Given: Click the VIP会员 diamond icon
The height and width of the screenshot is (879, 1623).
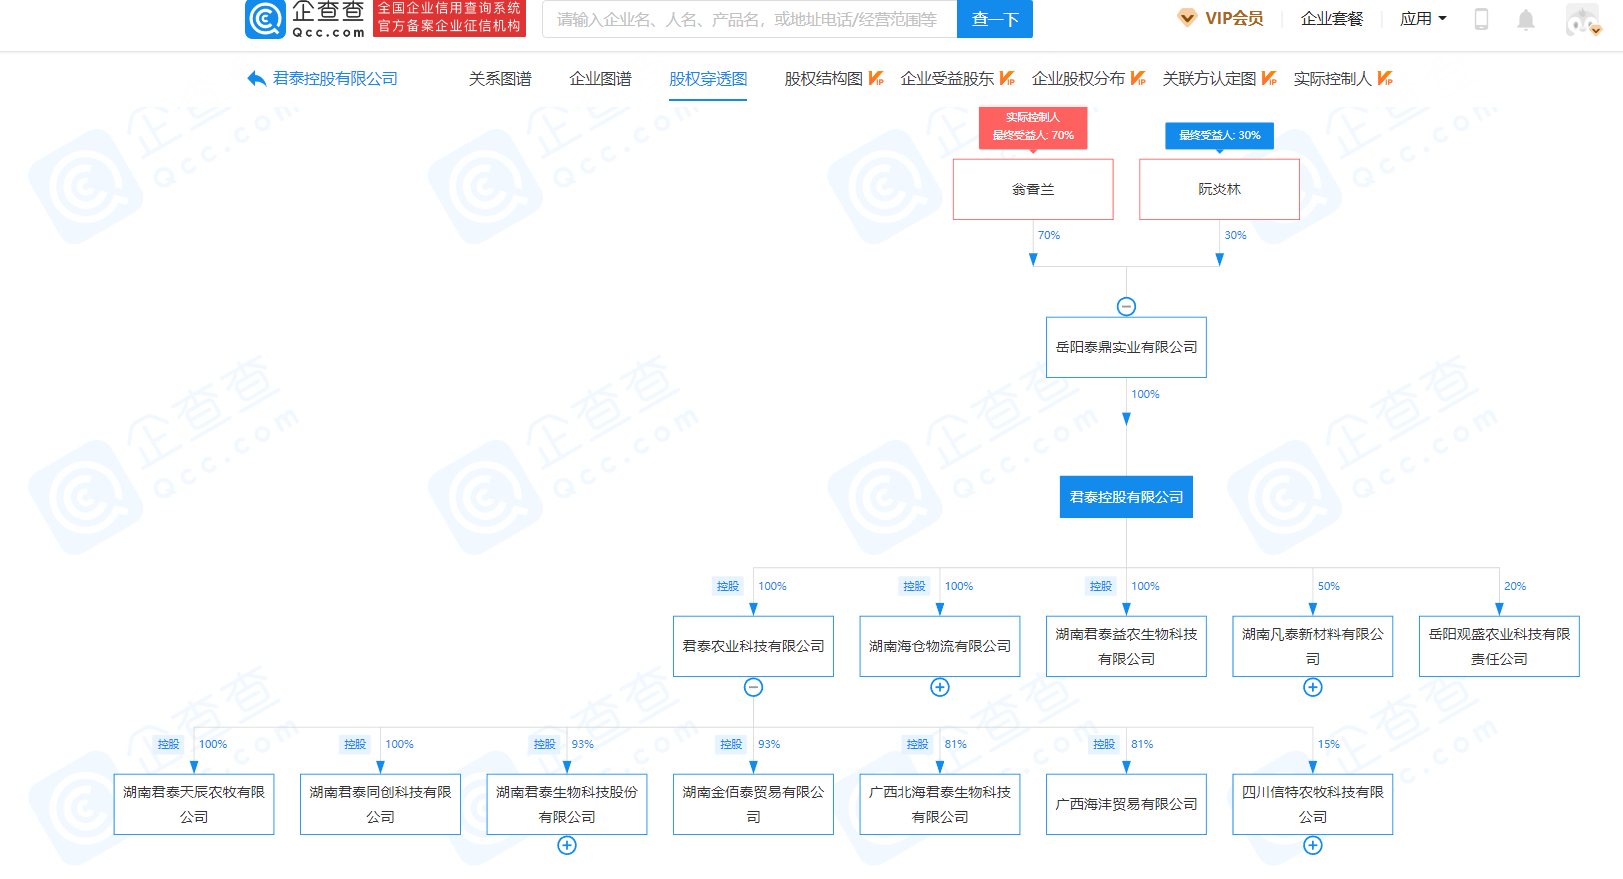Looking at the screenshot, I should coord(1187,18).
